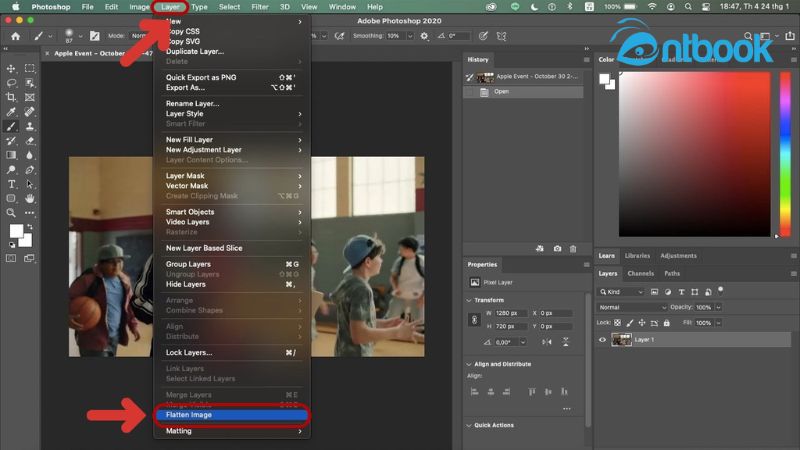This screenshot has width=800, height=450.
Task: Select the Gradient tool
Action: pos(11,155)
